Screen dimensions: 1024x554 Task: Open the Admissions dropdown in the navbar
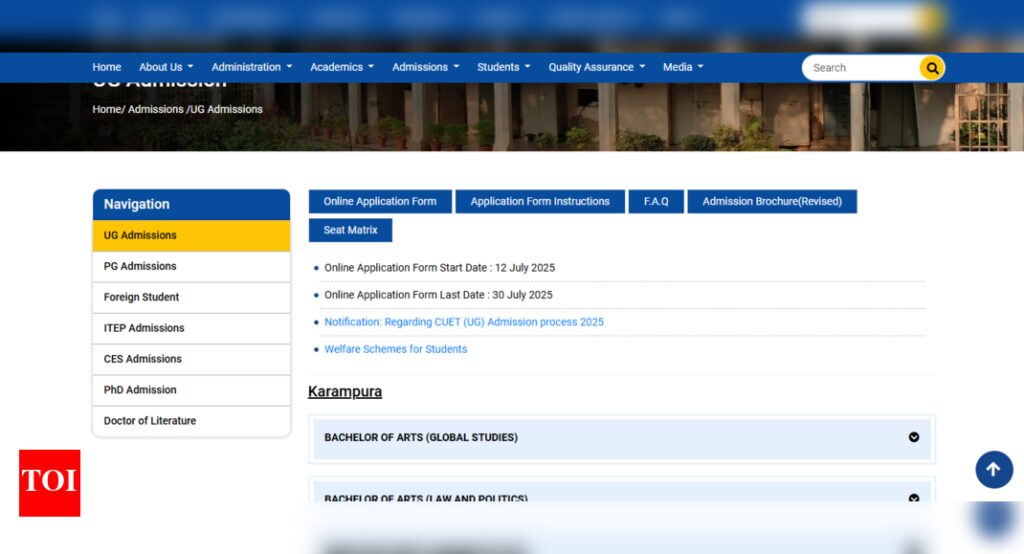(x=425, y=67)
